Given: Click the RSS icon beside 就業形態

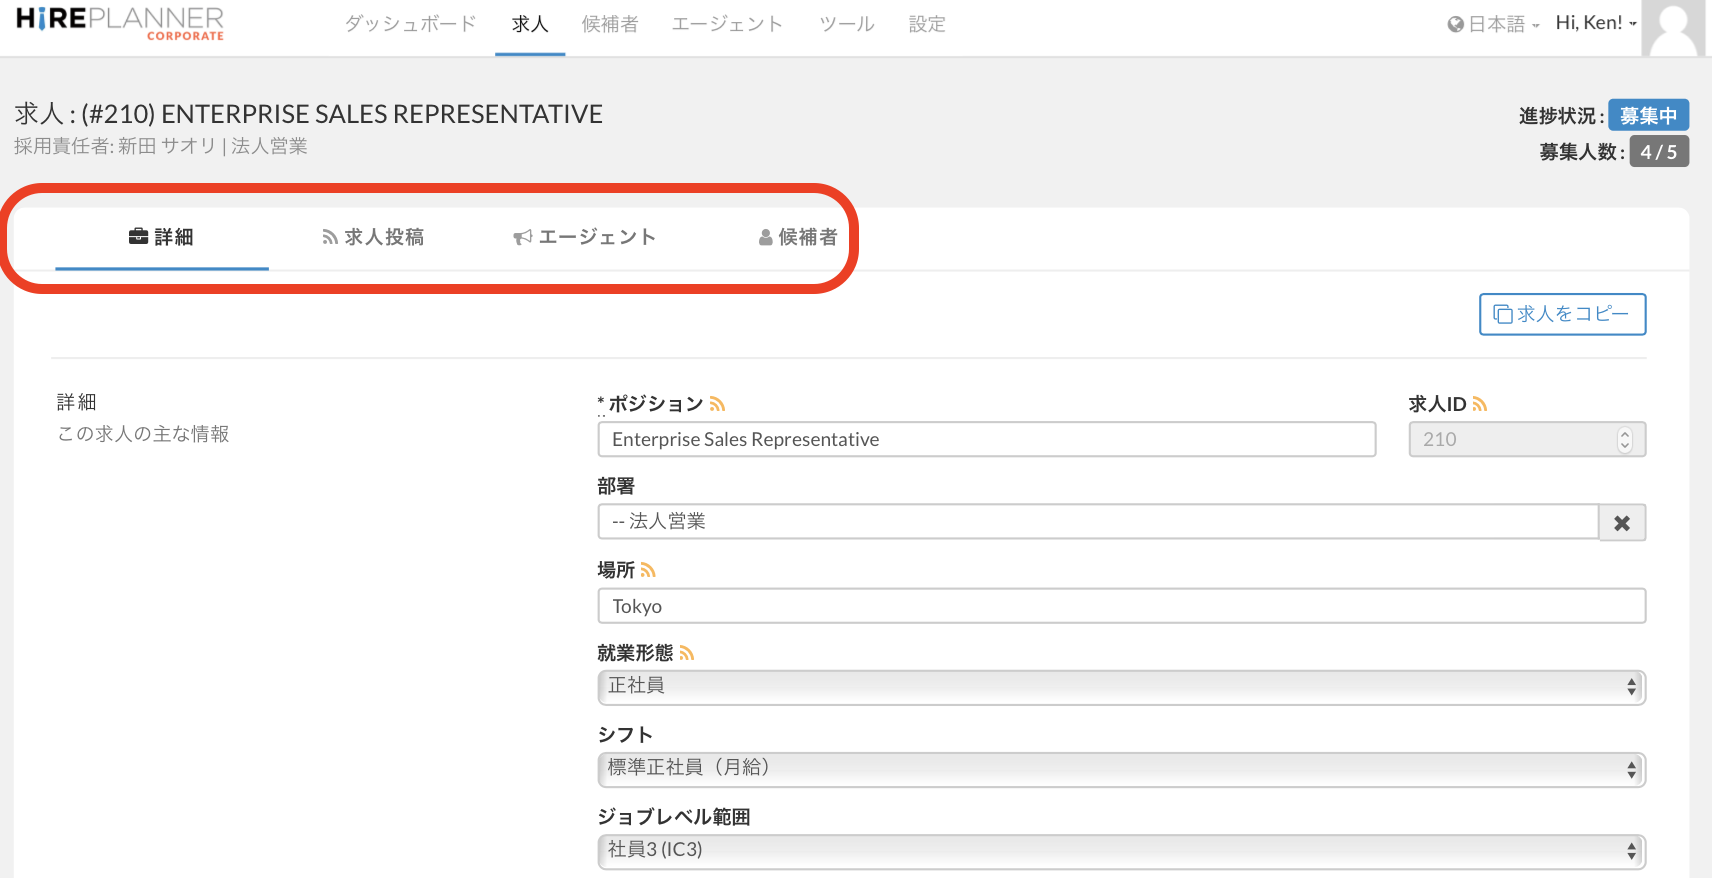Looking at the screenshot, I should click(686, 653).
